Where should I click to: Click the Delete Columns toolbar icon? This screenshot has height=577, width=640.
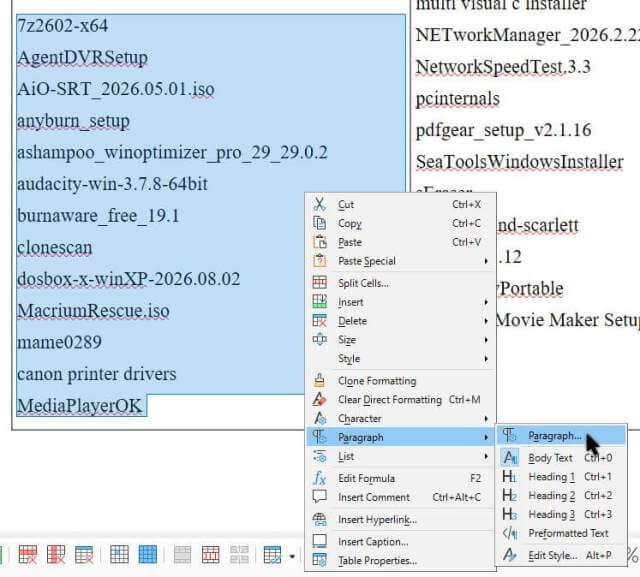(x=56, y=555)
